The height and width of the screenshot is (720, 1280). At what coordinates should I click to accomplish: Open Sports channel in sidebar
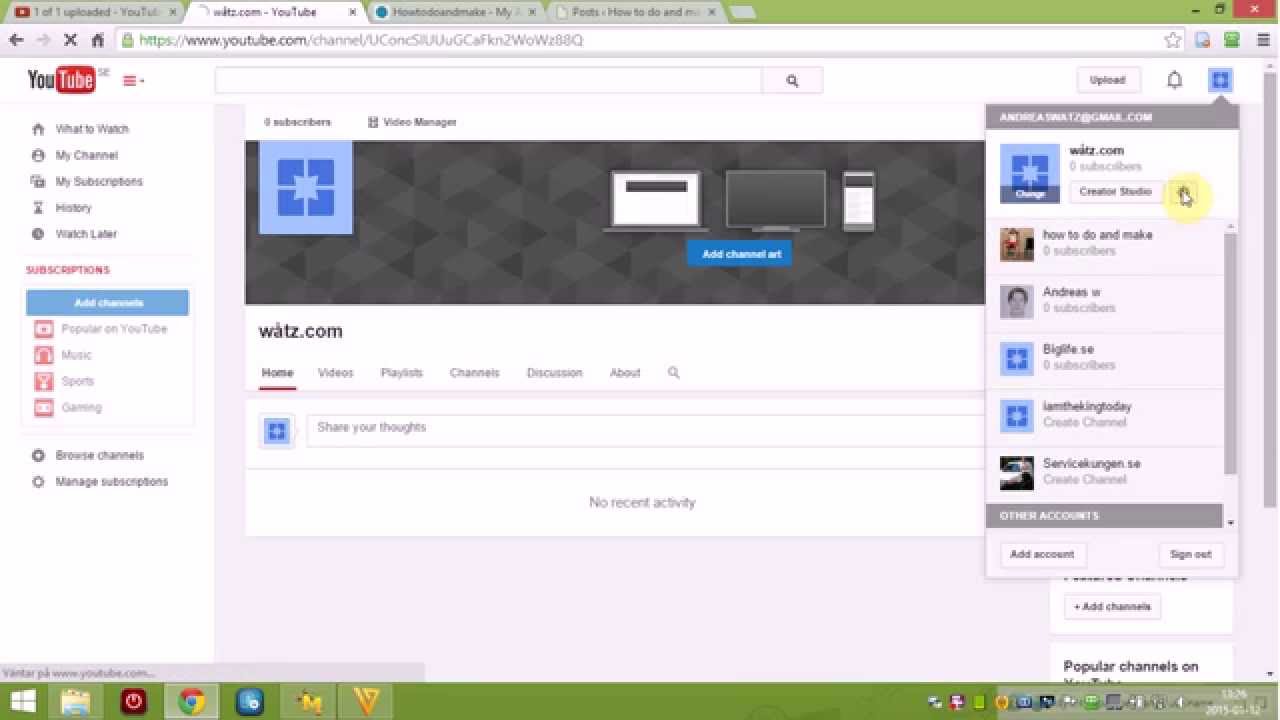(77, 381)
